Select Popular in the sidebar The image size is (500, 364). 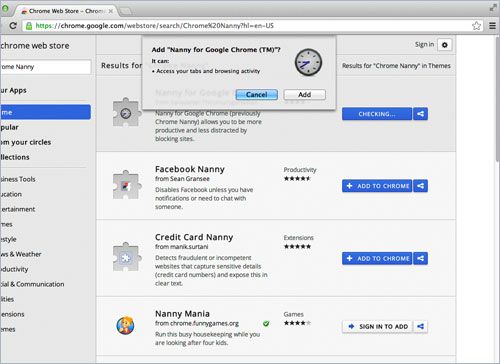[x=9, y=127]
